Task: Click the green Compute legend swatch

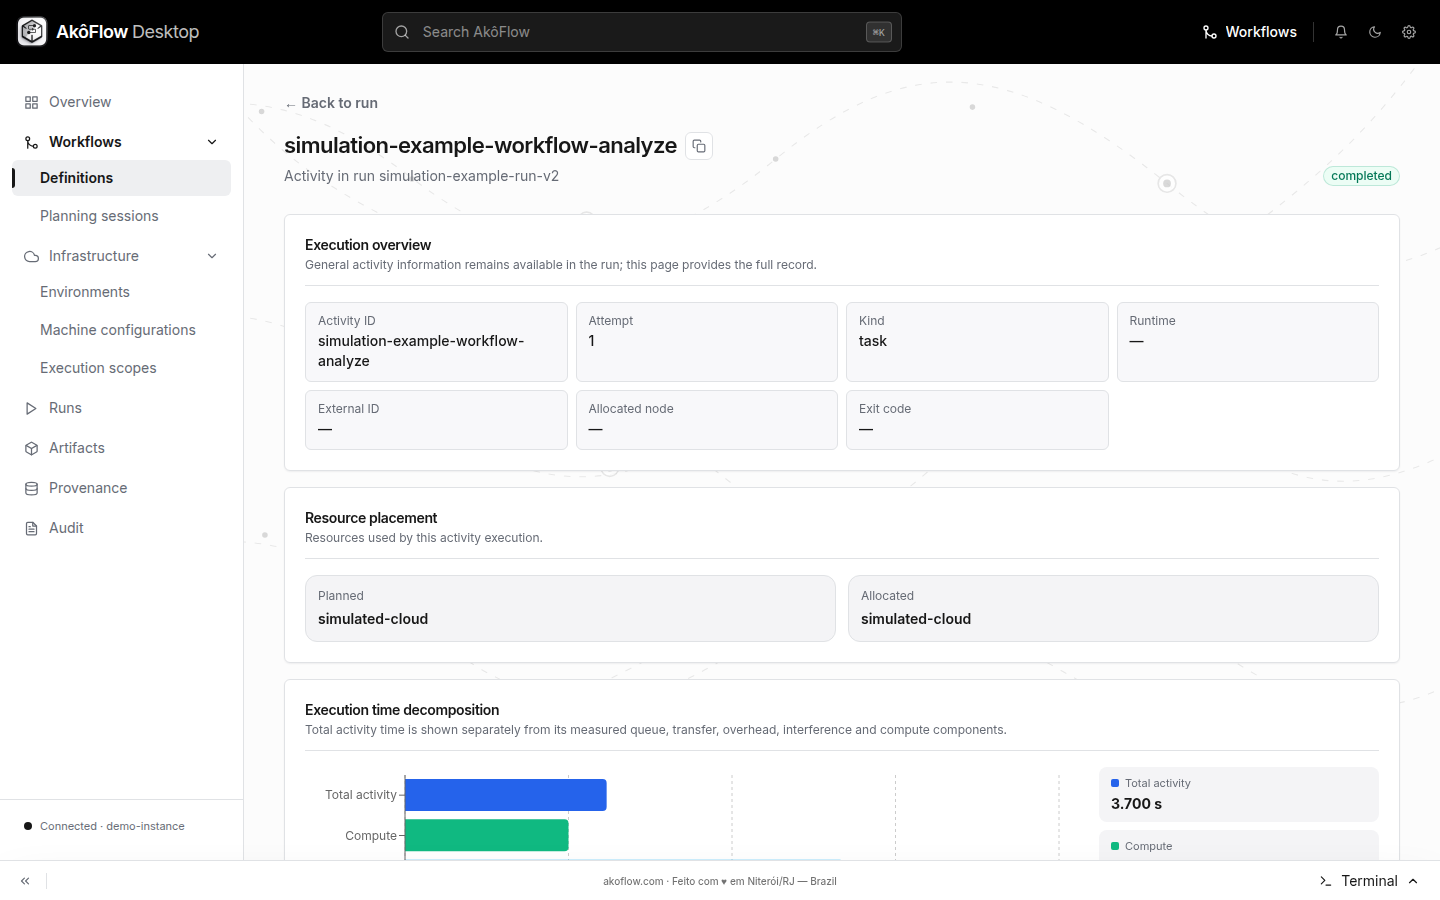Action: point(1115,846)
